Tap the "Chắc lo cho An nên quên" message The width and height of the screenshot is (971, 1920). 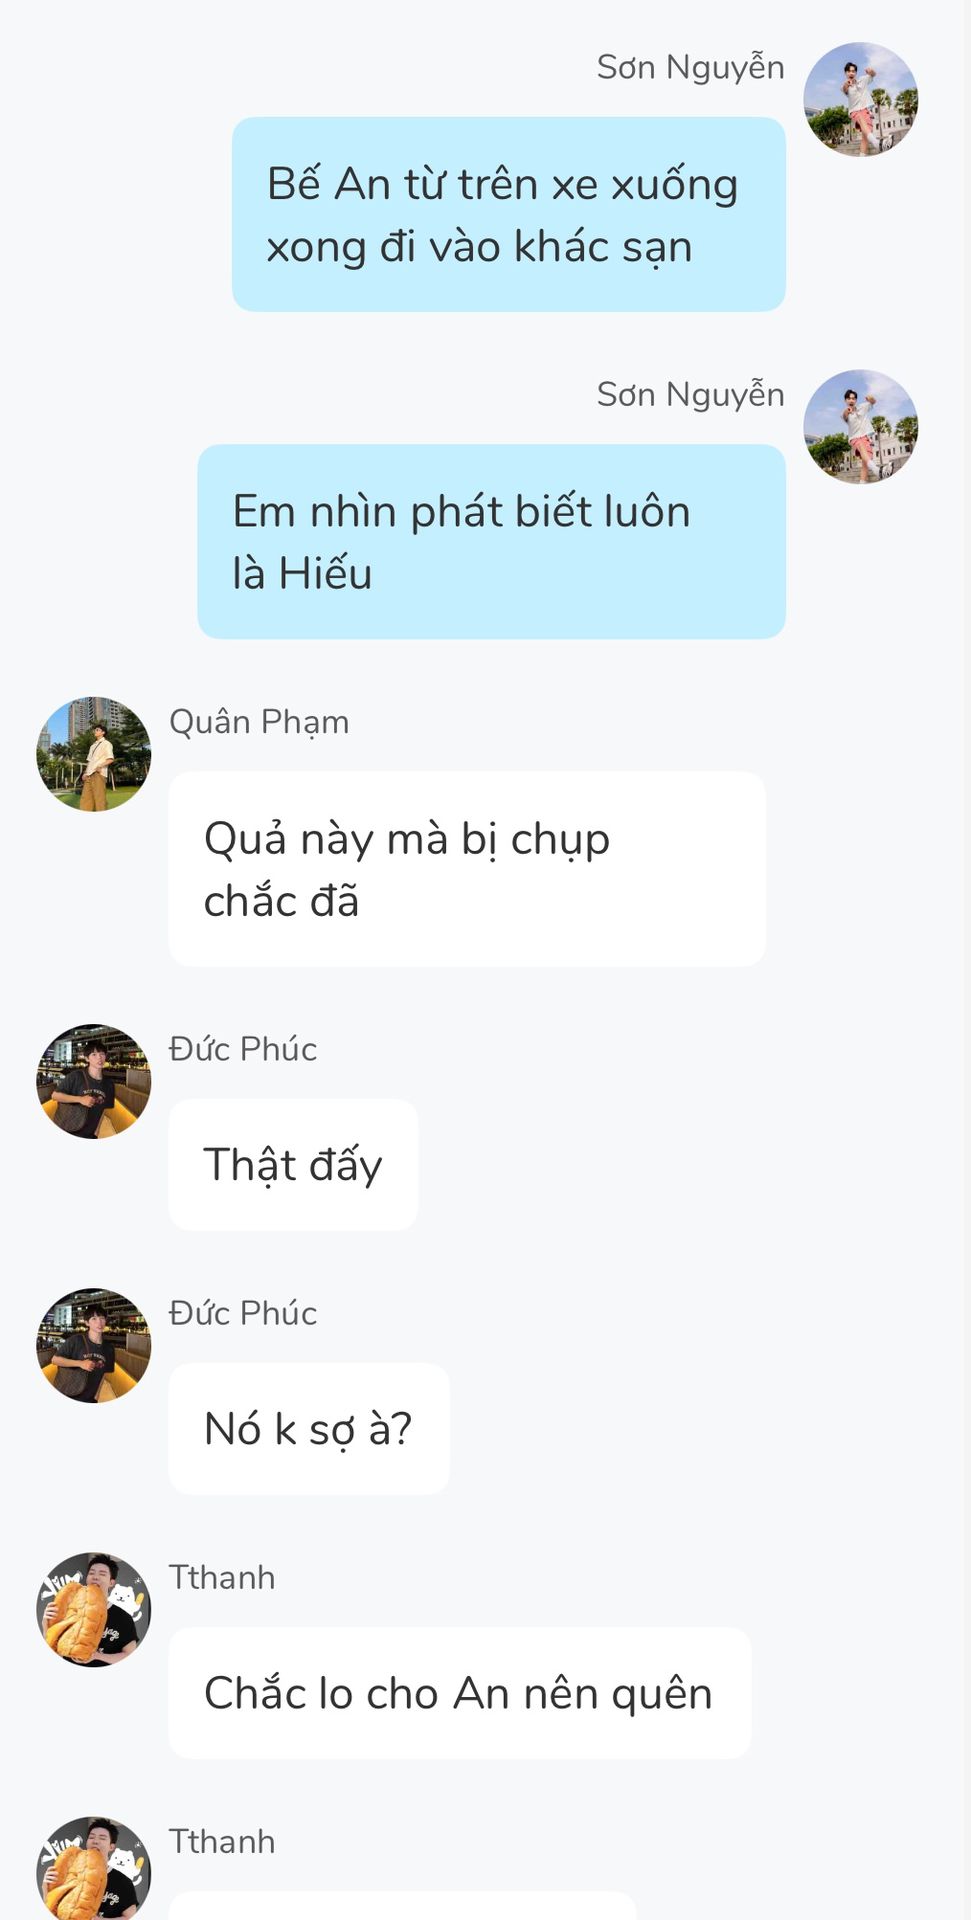pyautogui.click(x=460, y=1692)
